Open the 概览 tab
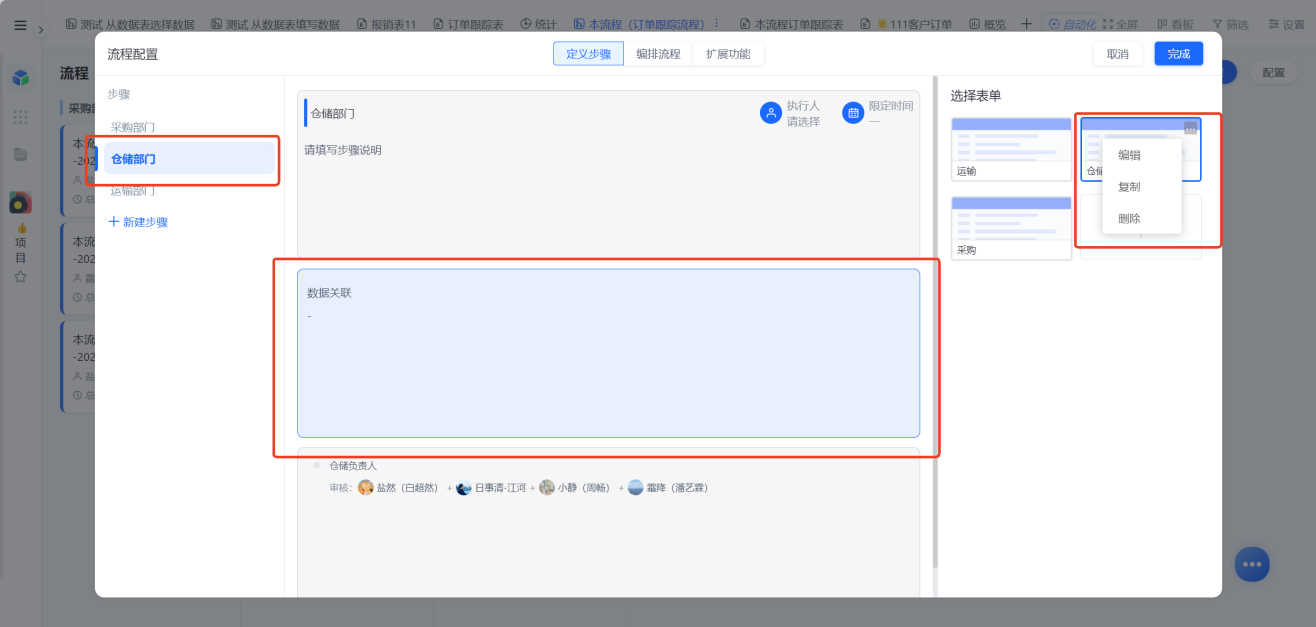The image size is (1316, 627). point(988,23)
